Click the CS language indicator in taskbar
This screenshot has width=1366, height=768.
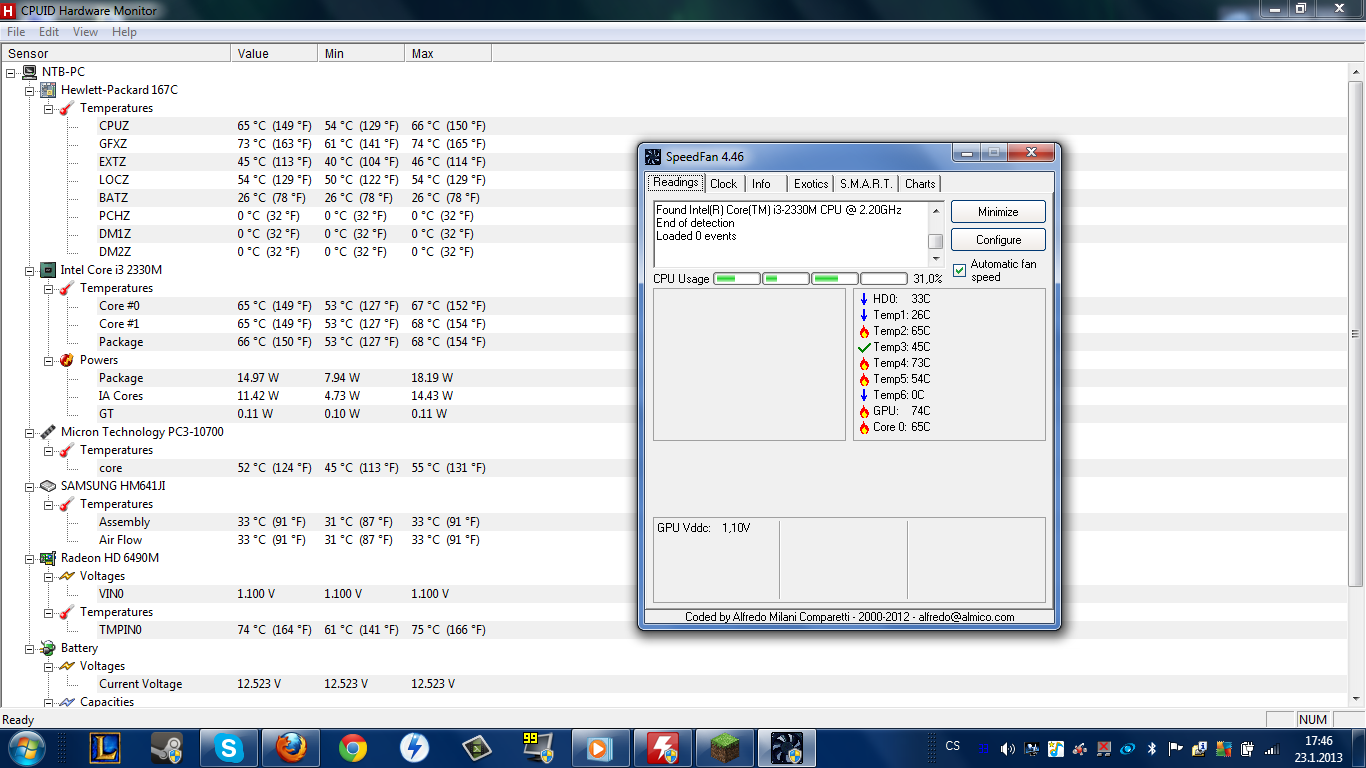click(953, 746)
